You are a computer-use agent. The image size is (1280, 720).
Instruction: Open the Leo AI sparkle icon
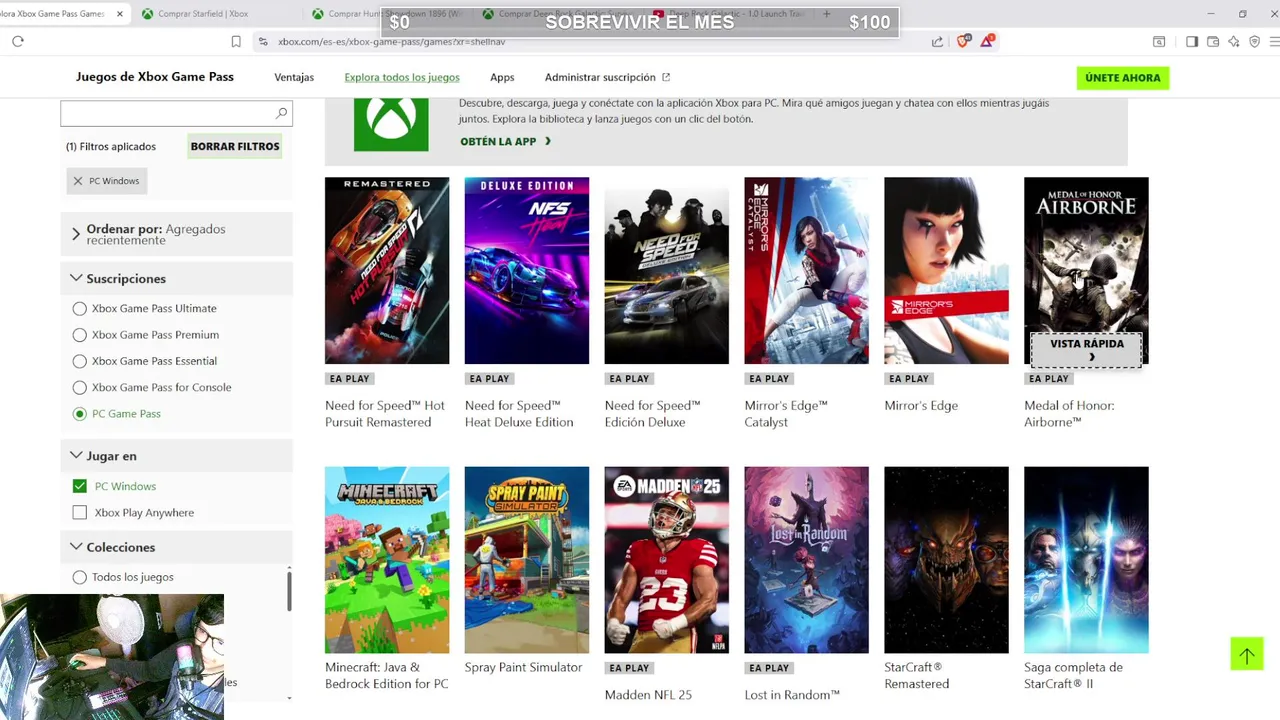pos(1234,41)
